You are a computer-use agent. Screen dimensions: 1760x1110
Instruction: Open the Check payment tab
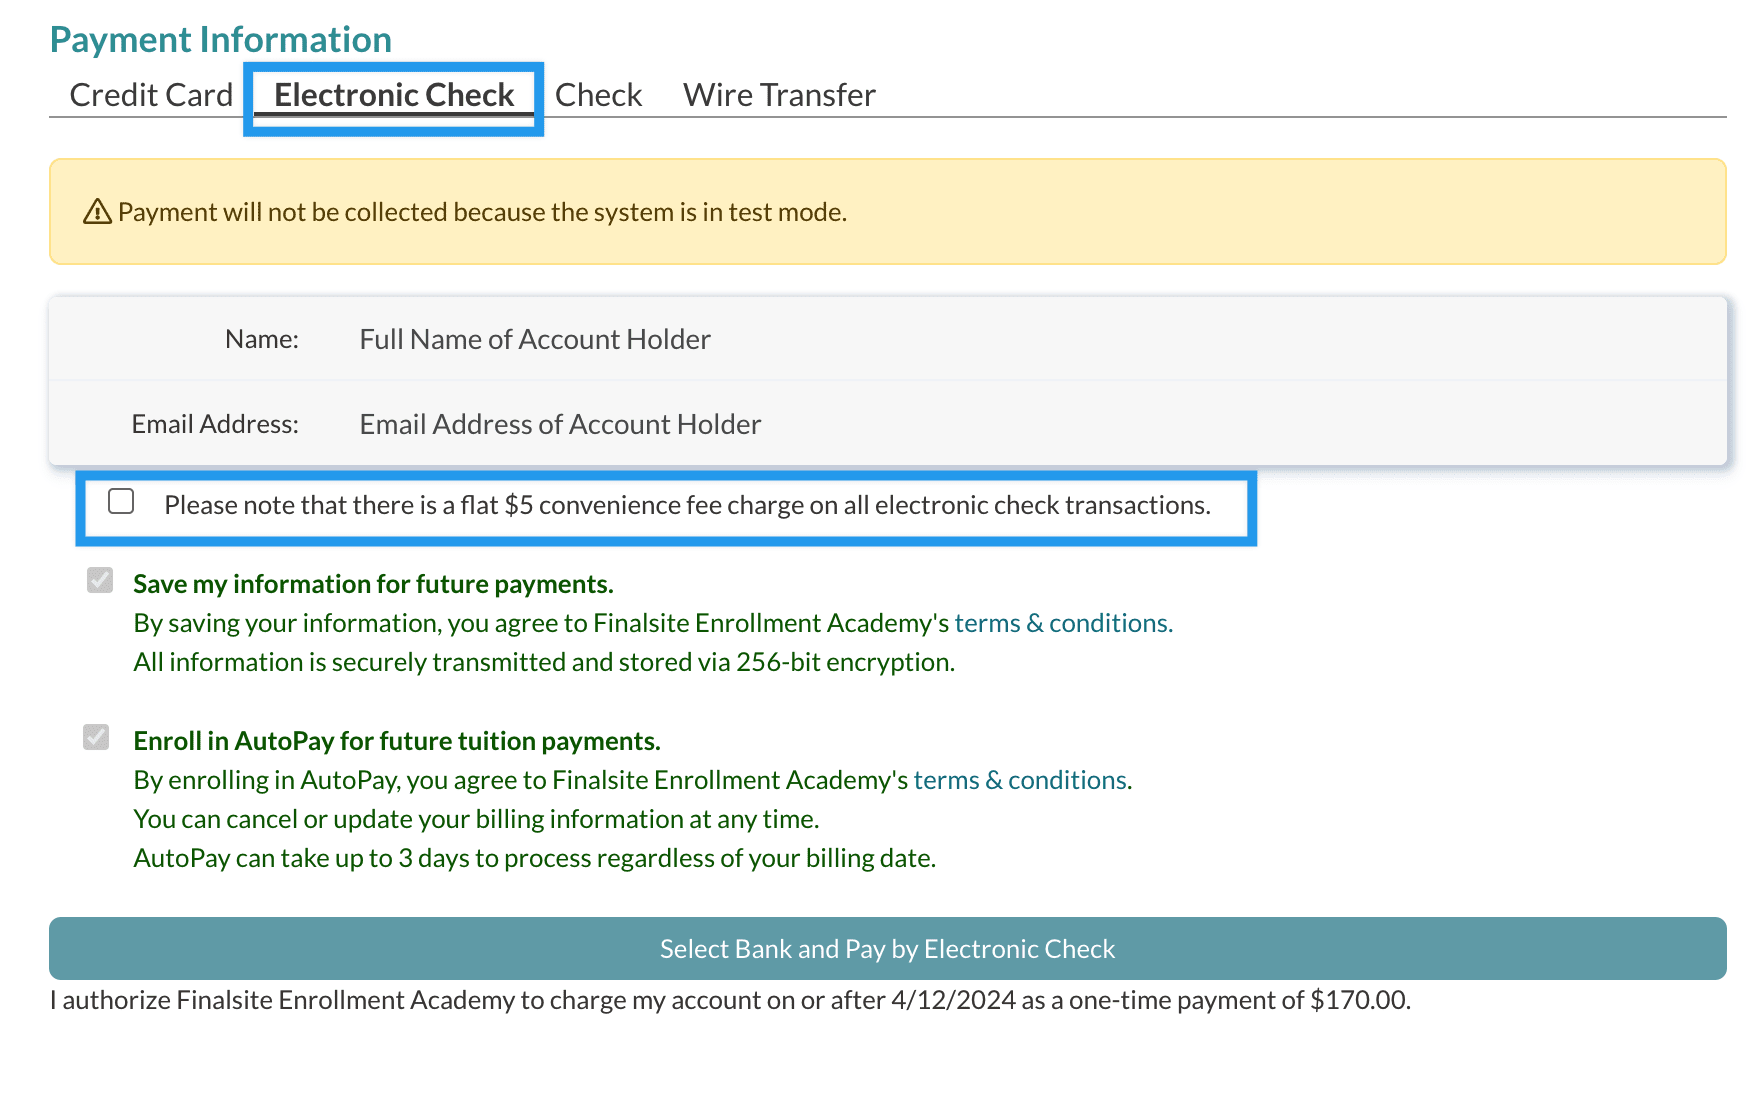598,95
